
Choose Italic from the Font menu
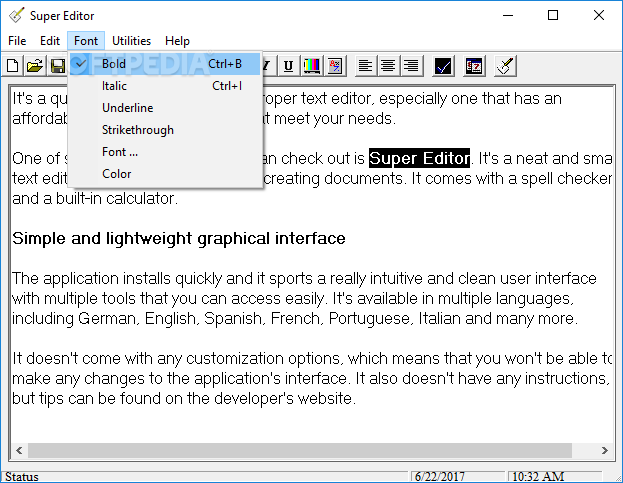click(165, 86)
